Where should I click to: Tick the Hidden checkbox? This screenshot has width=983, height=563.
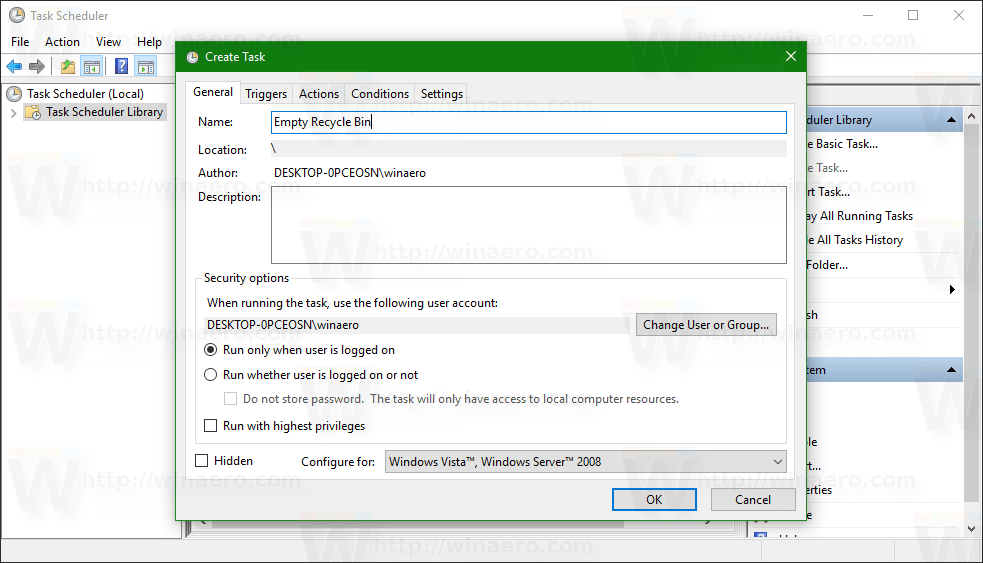[202, 461]
